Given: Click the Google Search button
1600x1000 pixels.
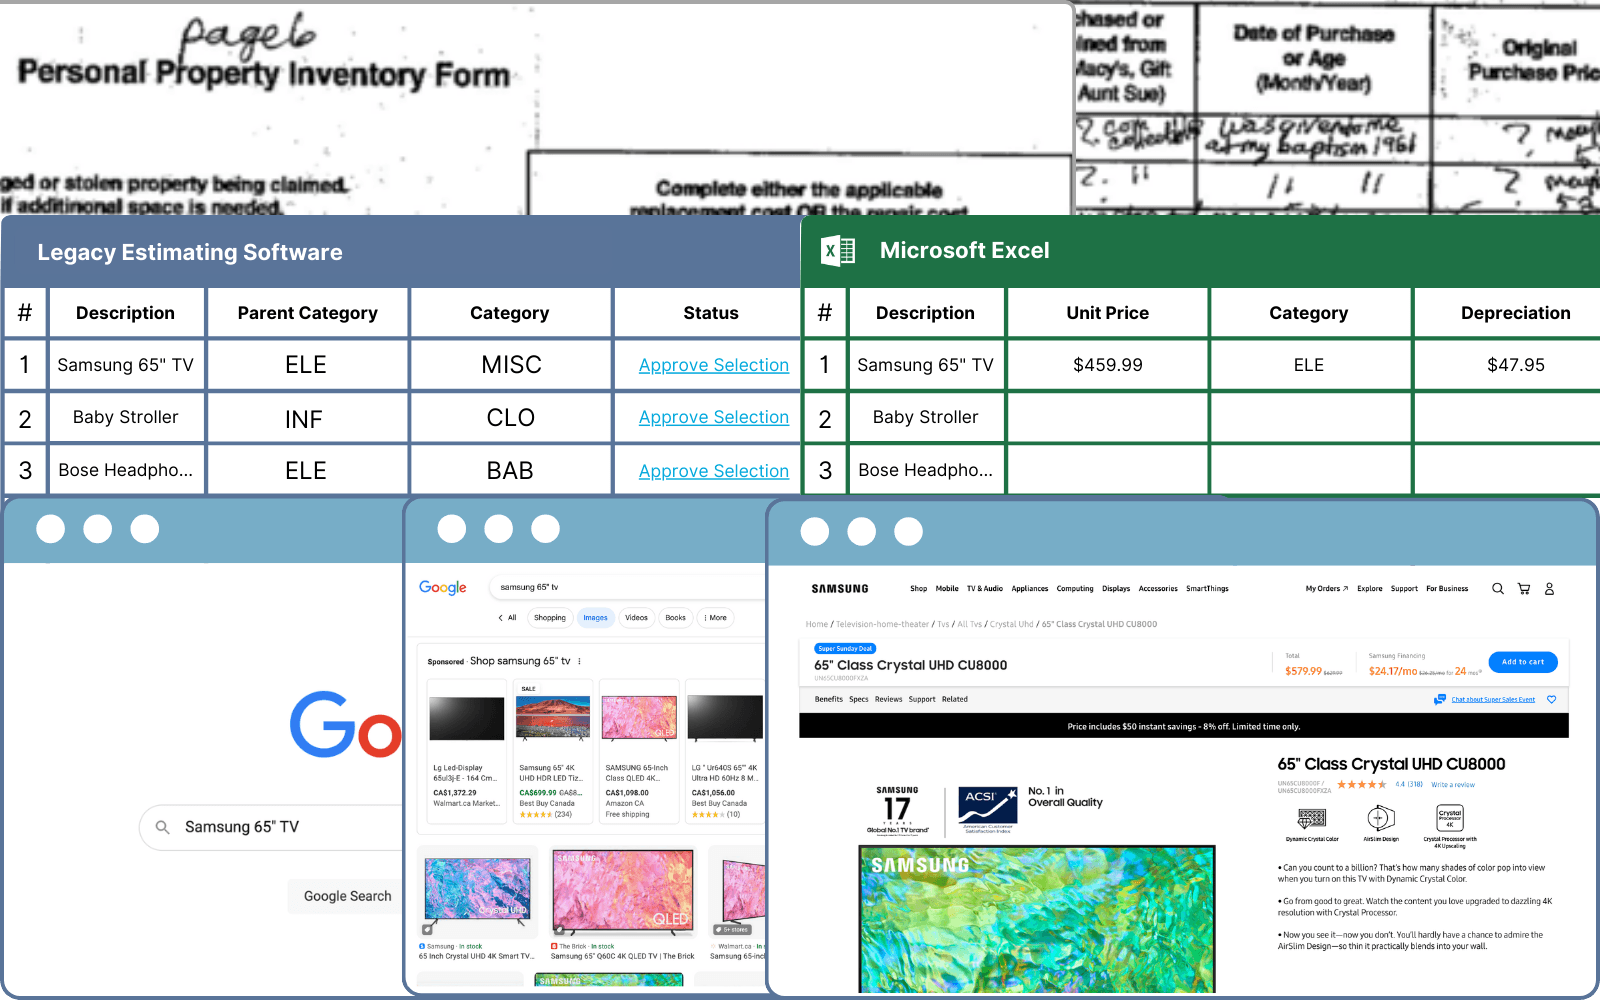Looking at the screenshot, I should (348, 896).
